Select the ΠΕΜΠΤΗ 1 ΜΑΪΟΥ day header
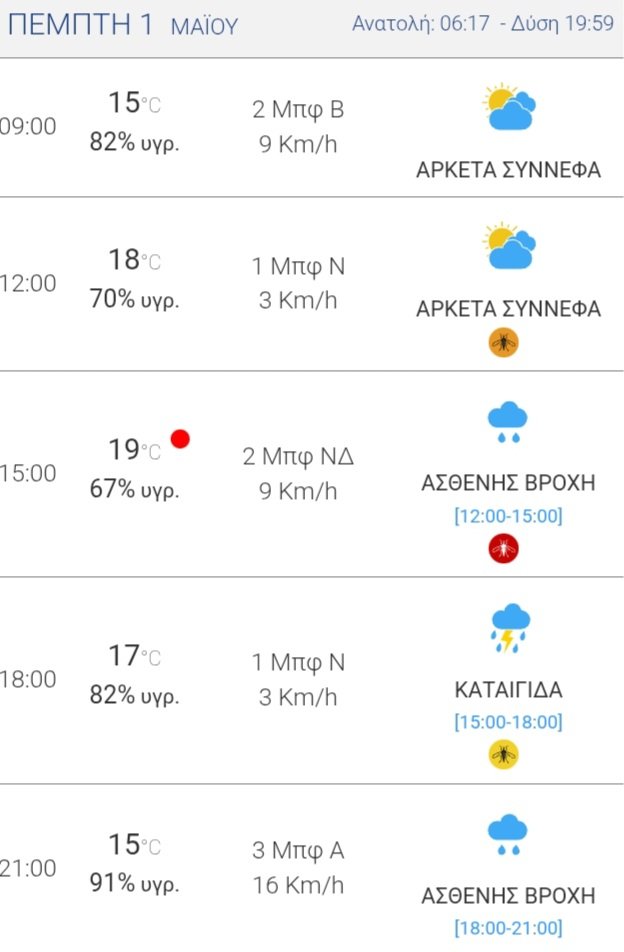624x952 pixels. tap(123, 25)
